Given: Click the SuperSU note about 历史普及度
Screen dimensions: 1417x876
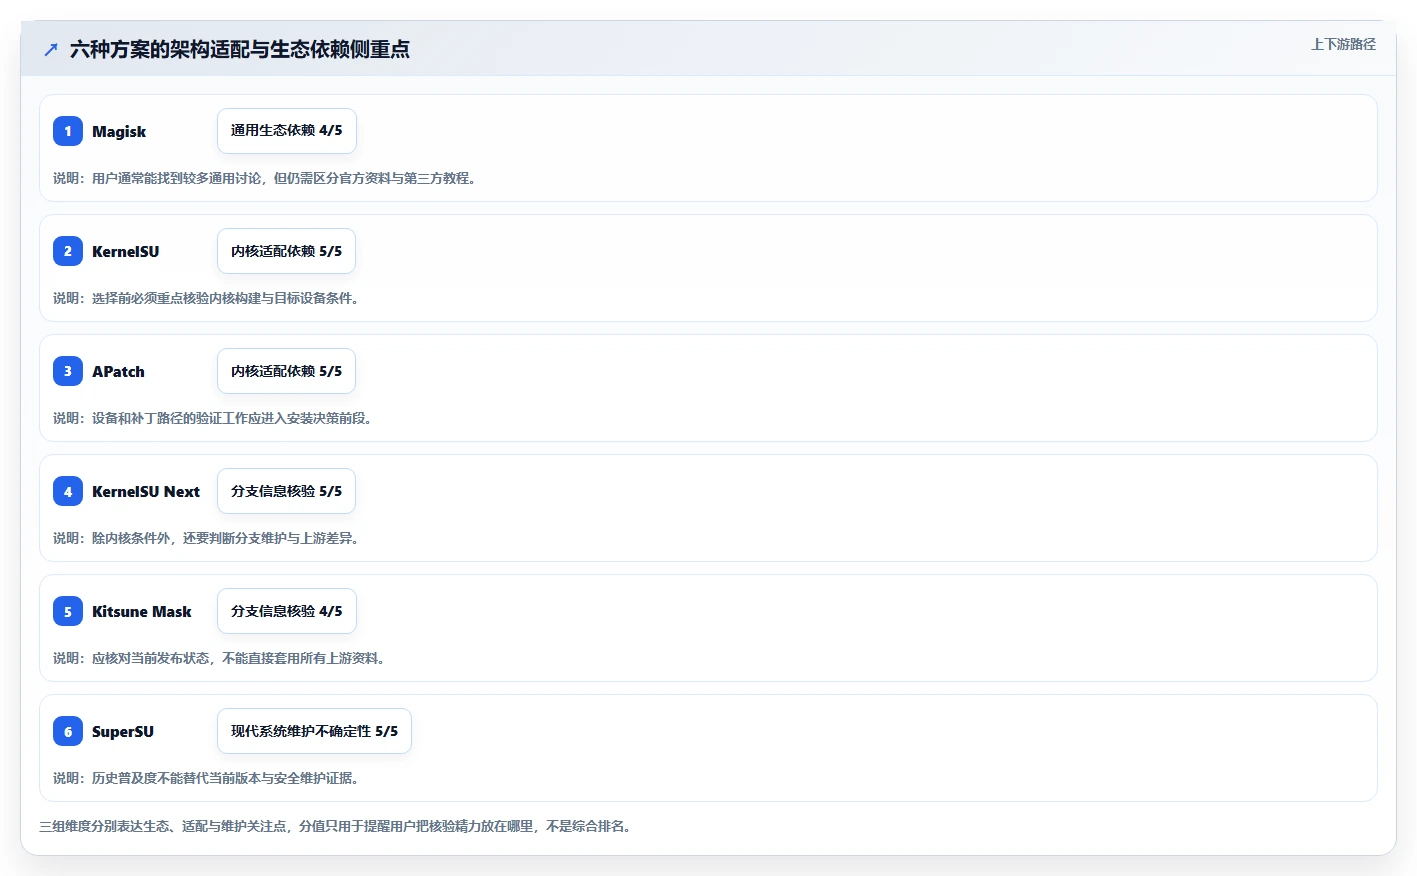Looking at the screenshot, I should pyautogui.click(x=208, y=778).
